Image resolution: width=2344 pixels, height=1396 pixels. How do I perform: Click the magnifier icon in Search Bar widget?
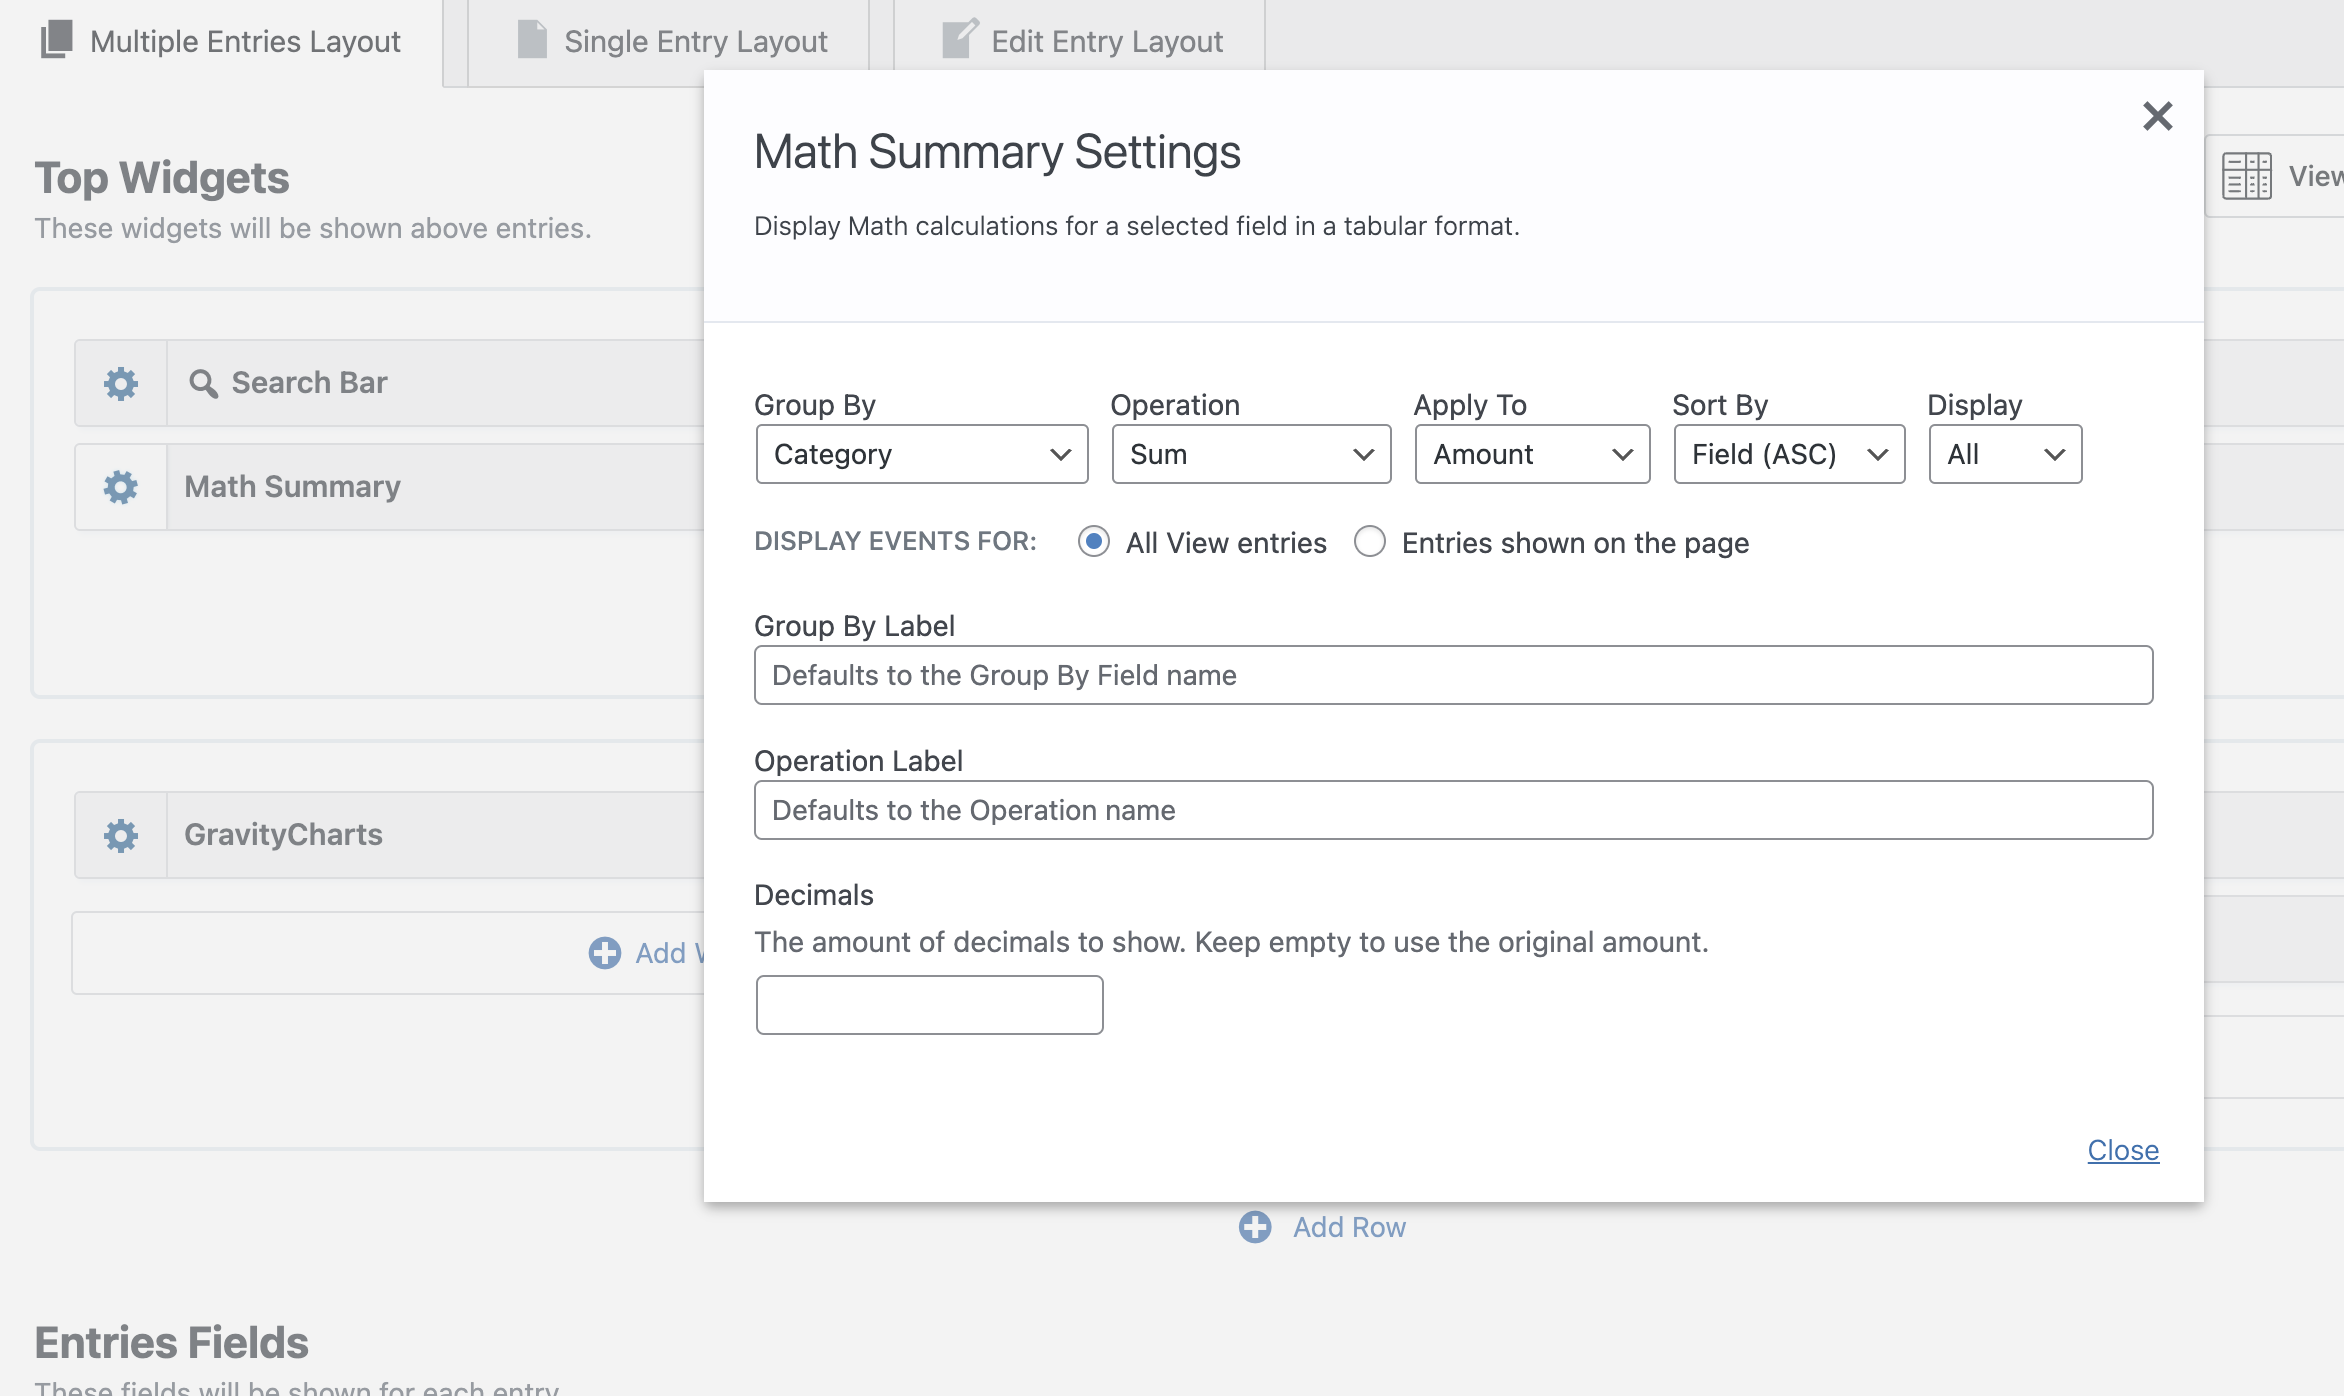click(x=204, y=383)
